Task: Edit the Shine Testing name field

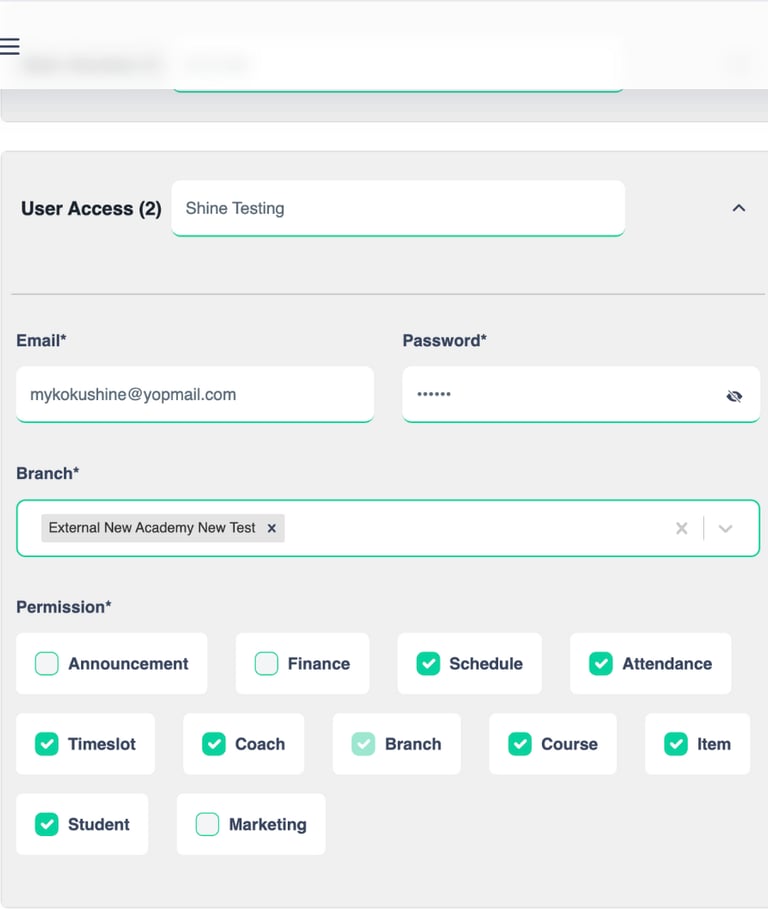Action: pos(398,208)
